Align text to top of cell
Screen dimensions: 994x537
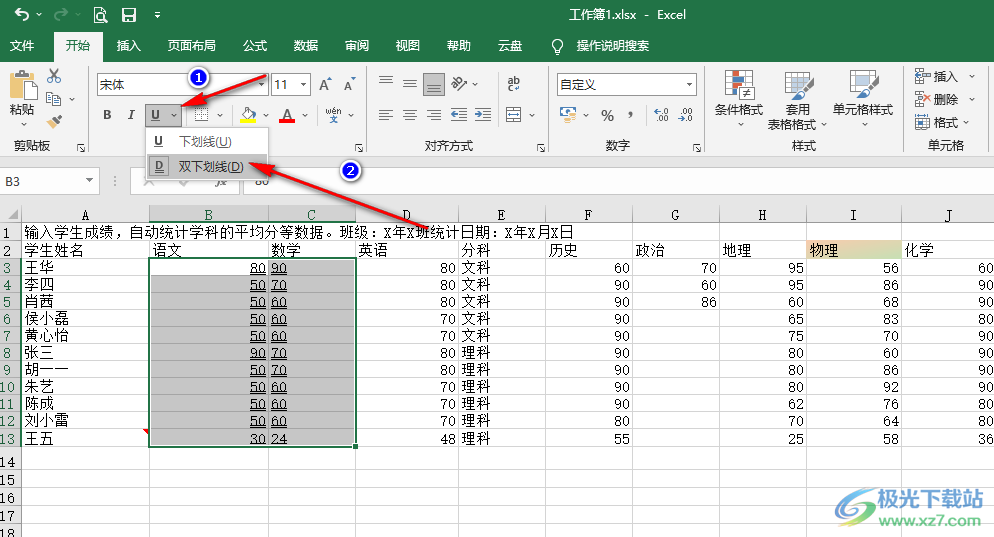click(385, 83)
